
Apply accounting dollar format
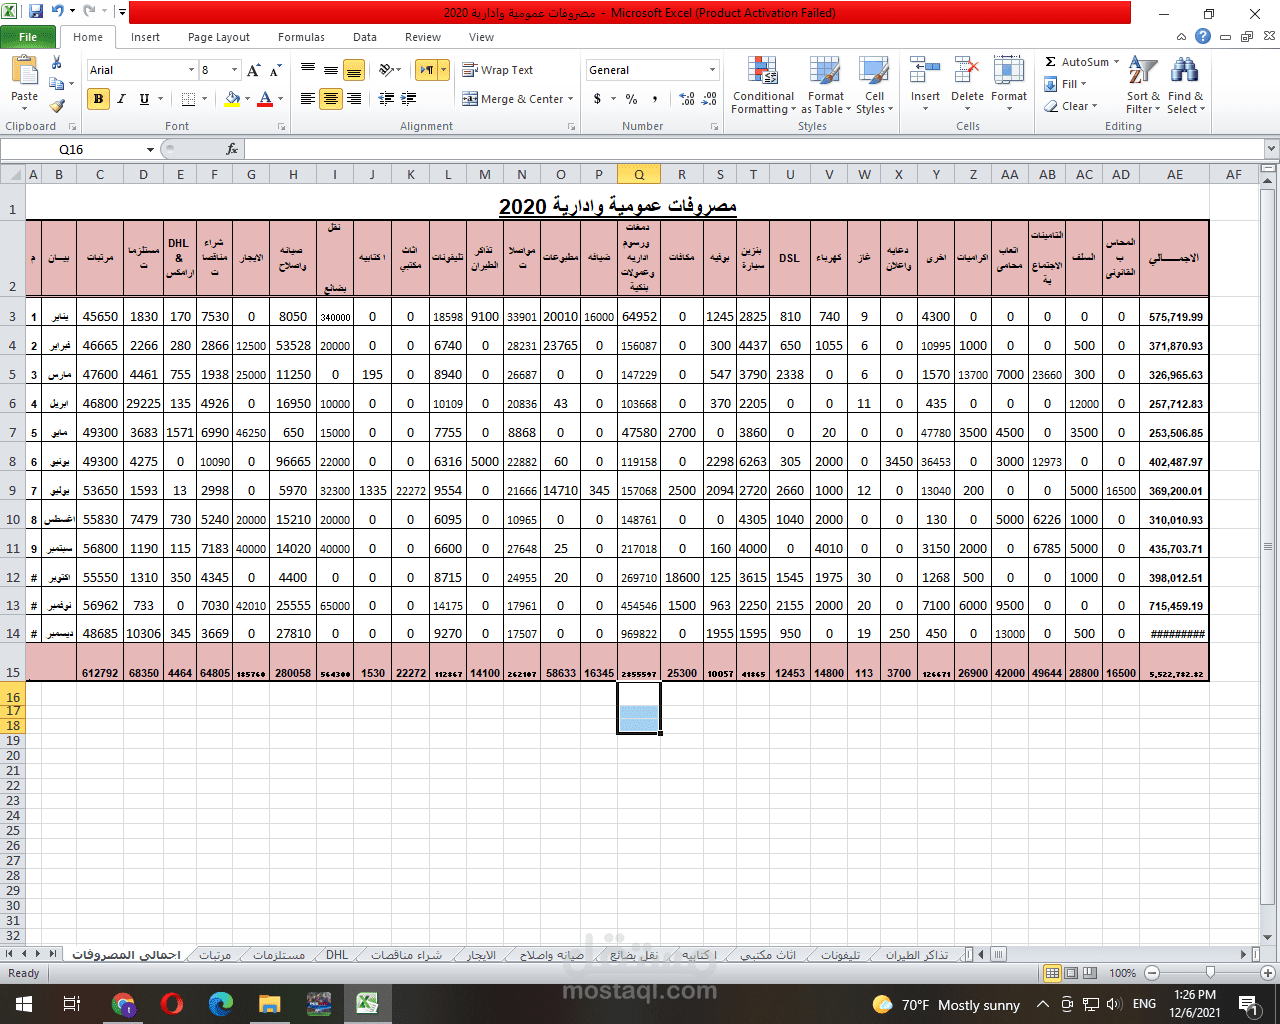(597, 99)
